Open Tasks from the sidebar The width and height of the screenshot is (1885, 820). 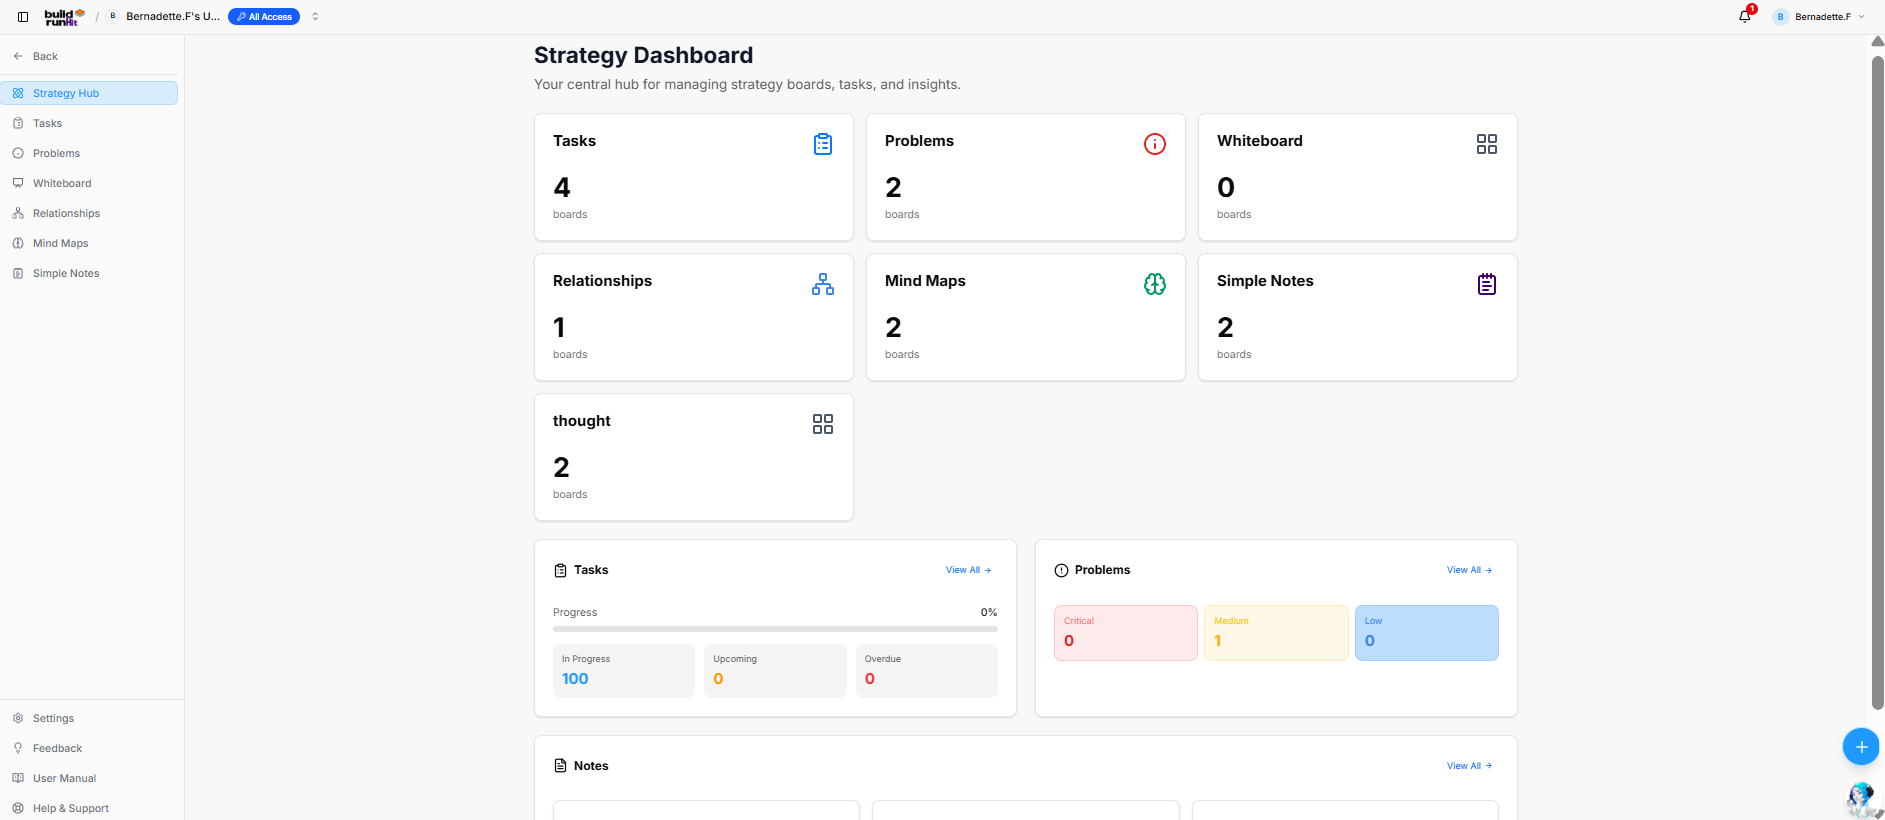(x=89, y=123)
